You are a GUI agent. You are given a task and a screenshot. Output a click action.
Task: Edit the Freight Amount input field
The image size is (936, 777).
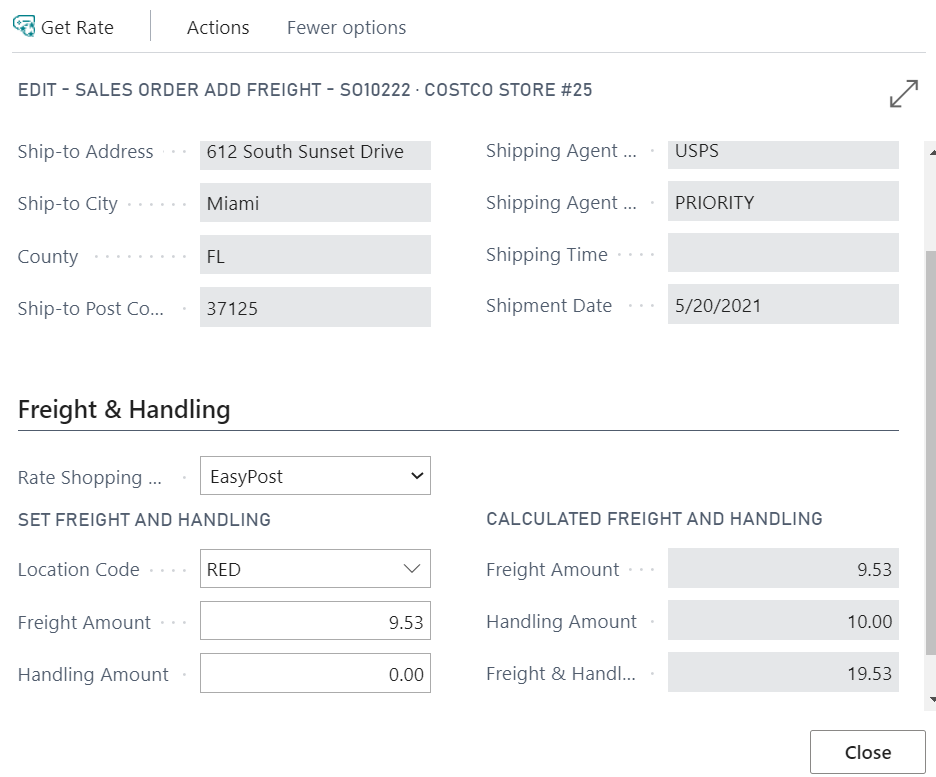tap(315, 622)
